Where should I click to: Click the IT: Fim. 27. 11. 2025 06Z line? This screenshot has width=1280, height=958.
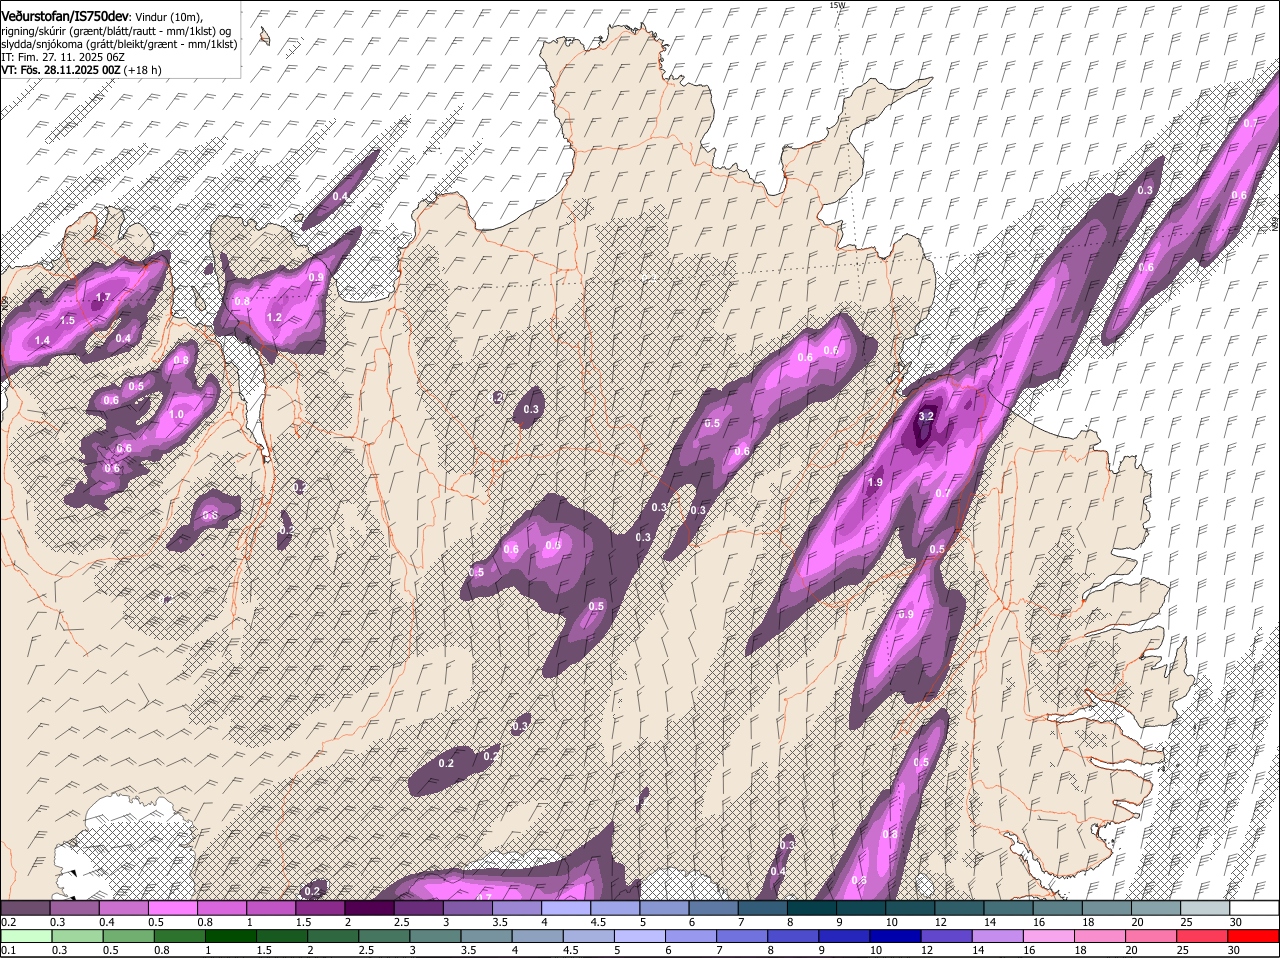(62, 58)
